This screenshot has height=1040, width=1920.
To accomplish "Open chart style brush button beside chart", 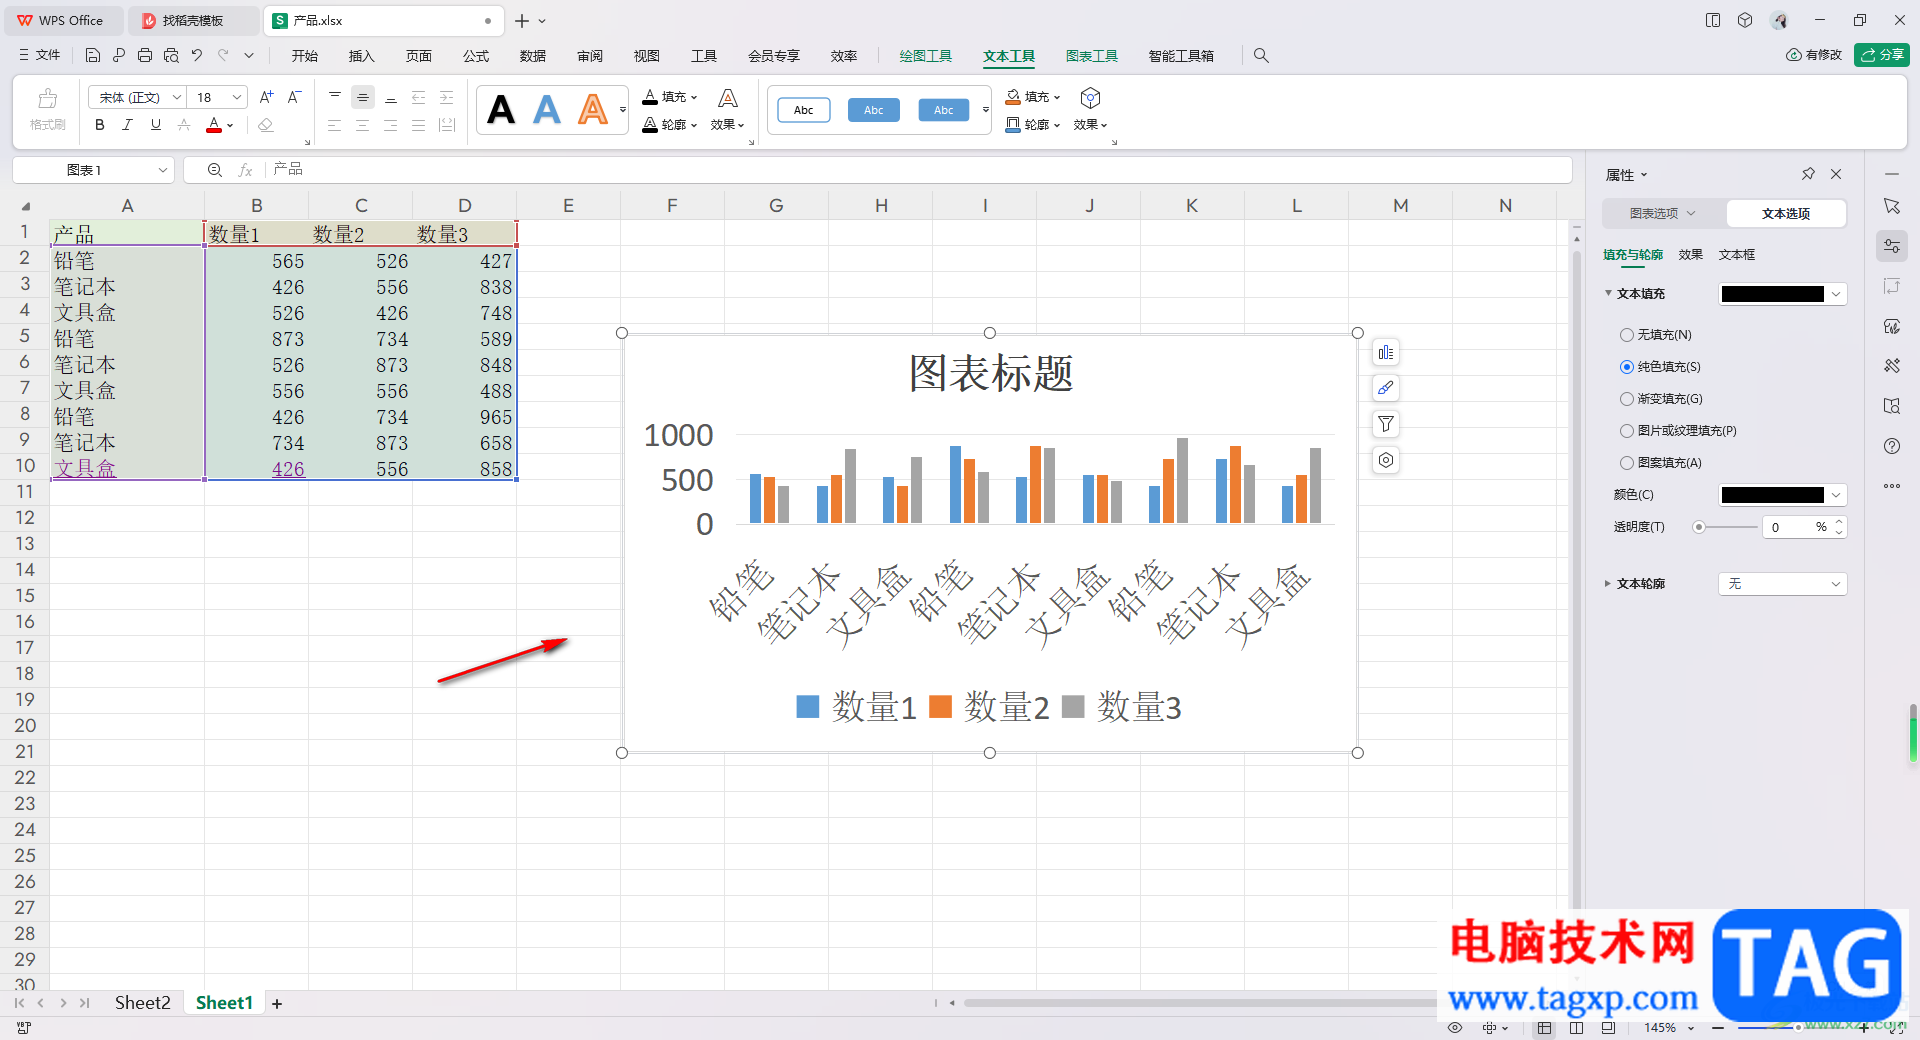I will 1385,388.
